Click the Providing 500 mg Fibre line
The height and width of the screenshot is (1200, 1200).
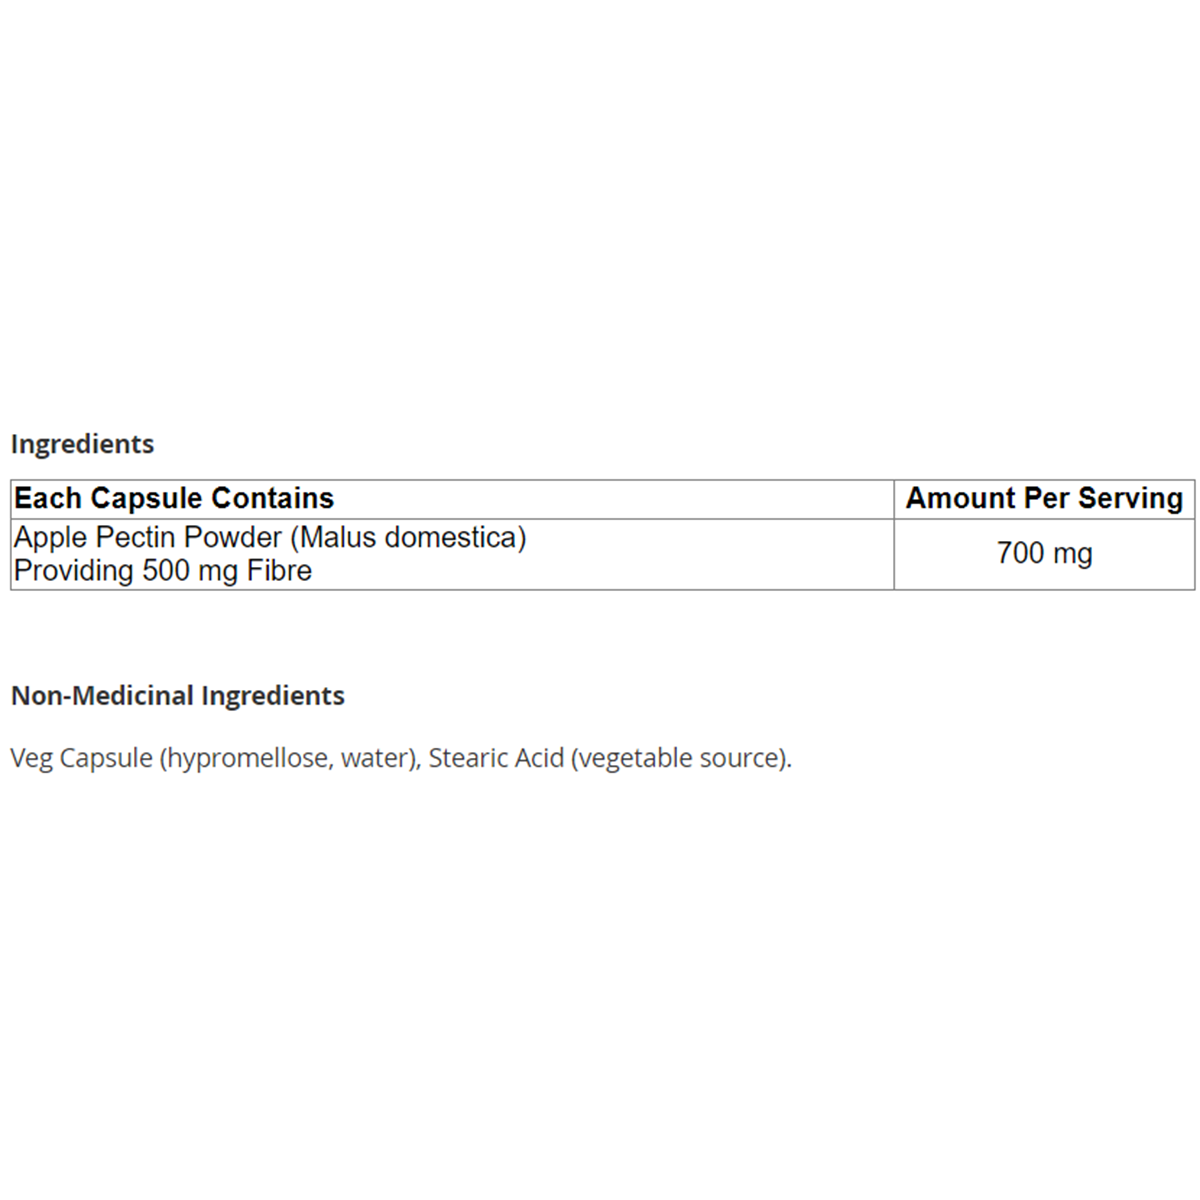(x=163, y=571)
